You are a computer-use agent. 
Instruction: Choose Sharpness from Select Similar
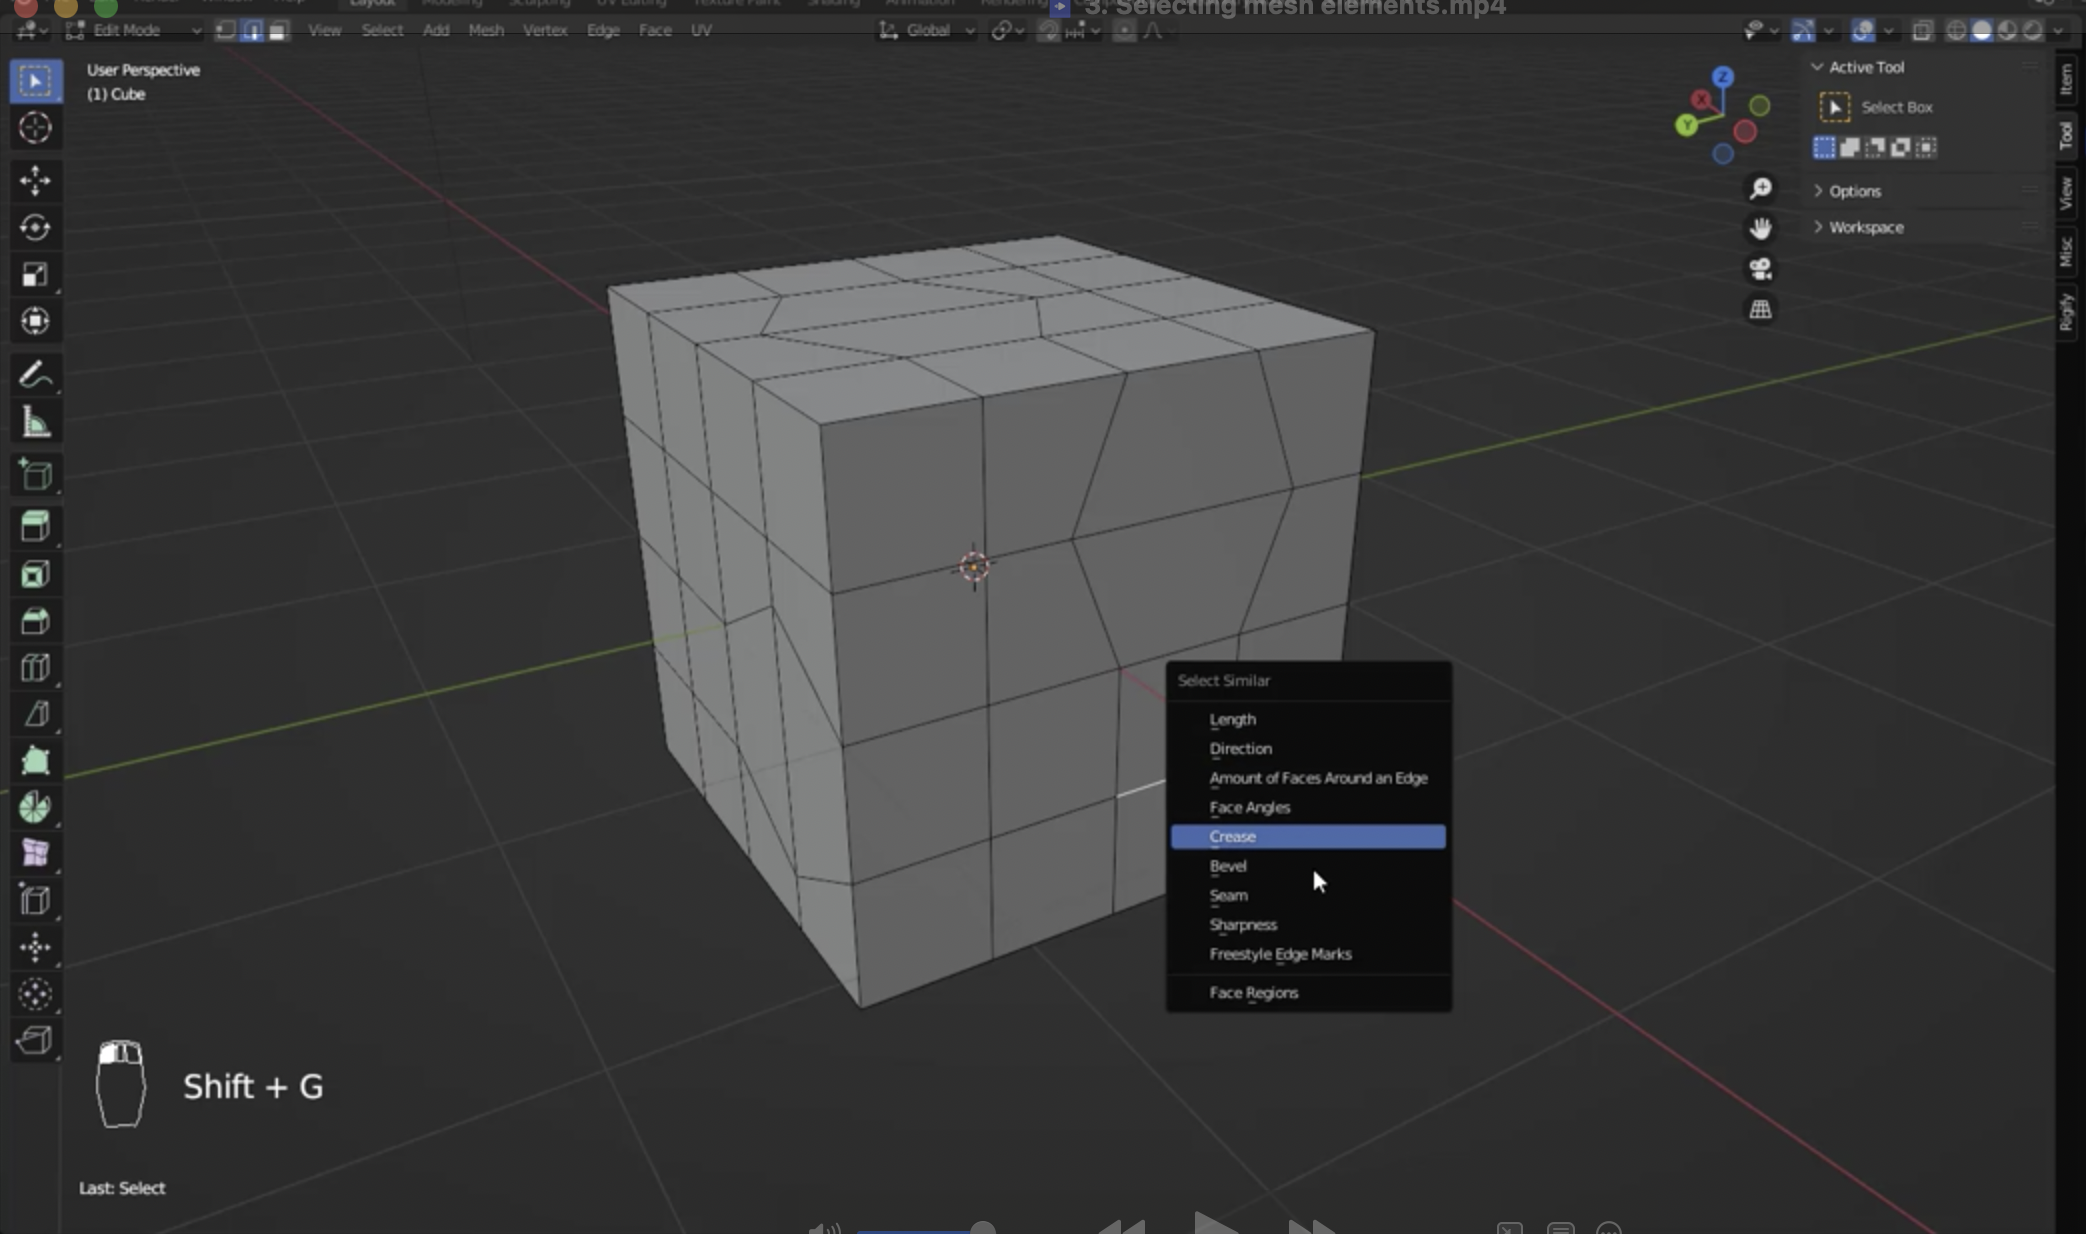1243,925
